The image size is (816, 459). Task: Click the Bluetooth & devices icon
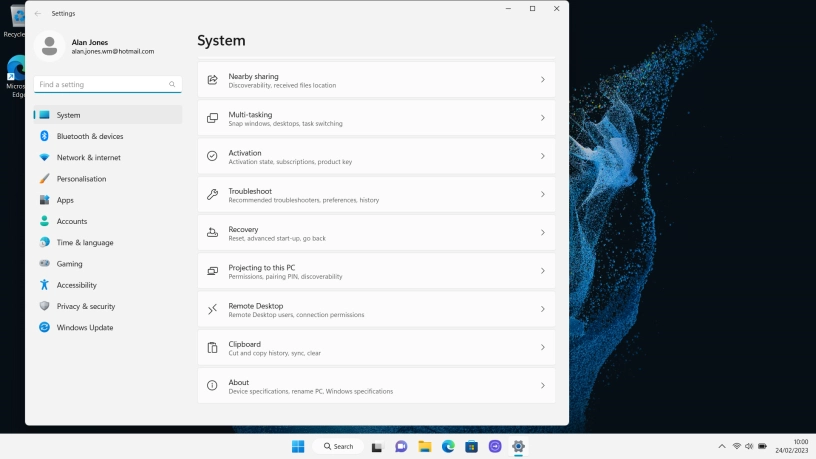click(x=44, y=136)
